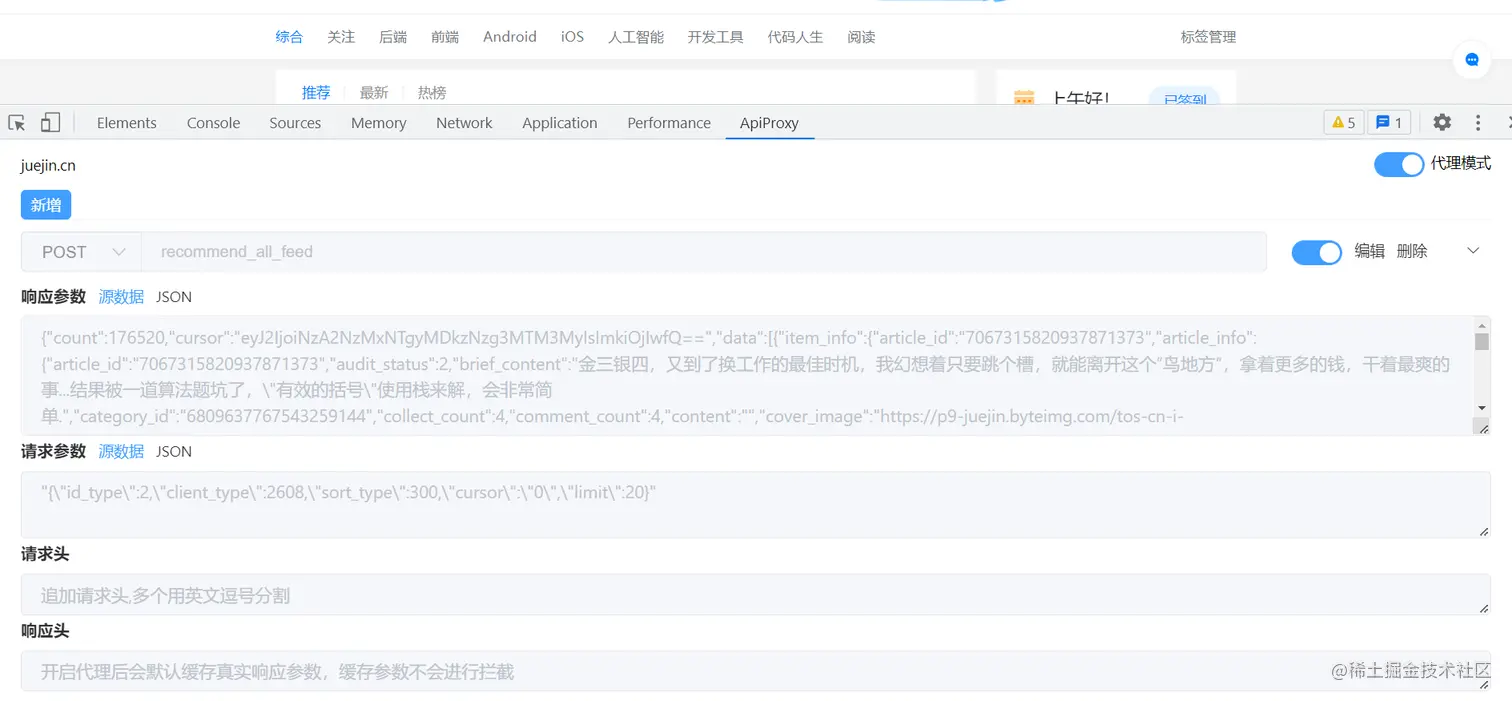Open the 后端 category
The height and width of the screenshot is (701, 1512).
393,37
